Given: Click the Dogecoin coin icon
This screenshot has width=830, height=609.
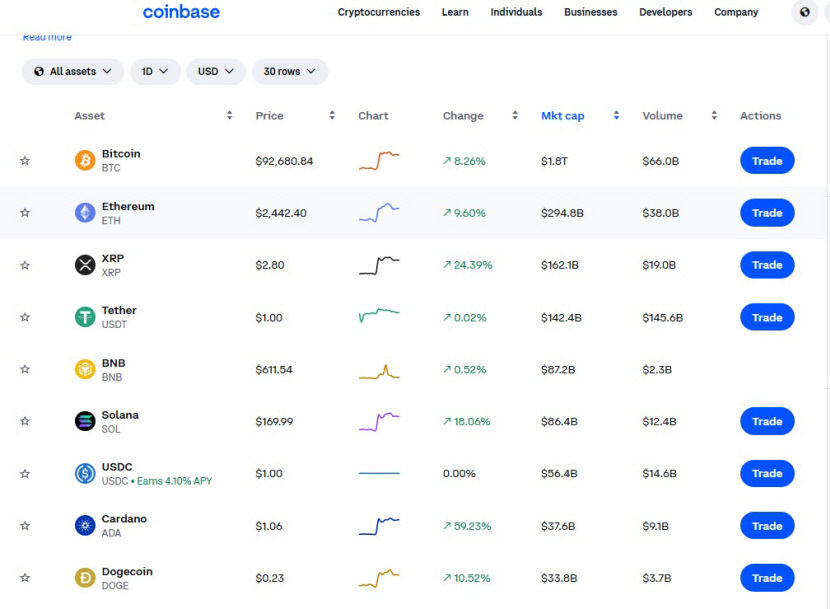Looking at the screenshot, I should pyautogui.click(x=85, y=578).
